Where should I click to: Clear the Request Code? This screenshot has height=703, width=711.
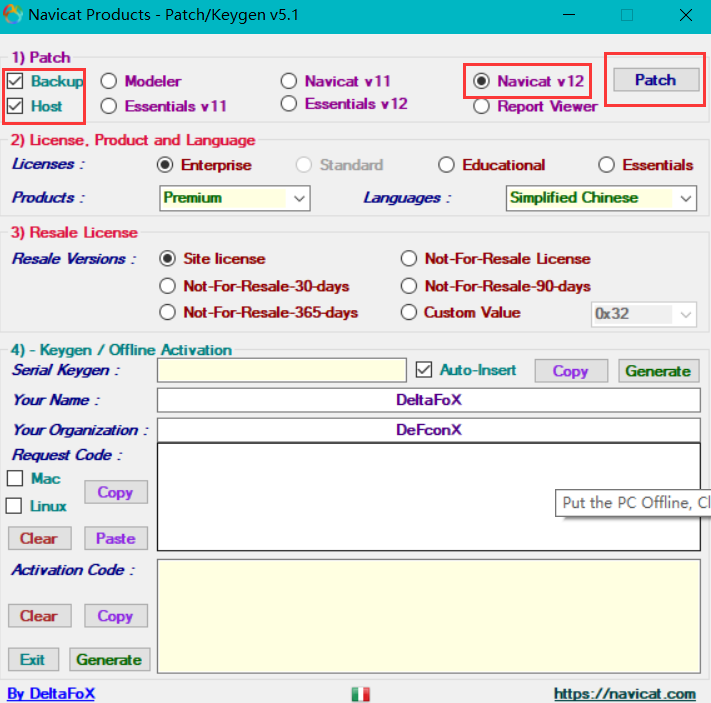tap(39, 538)
